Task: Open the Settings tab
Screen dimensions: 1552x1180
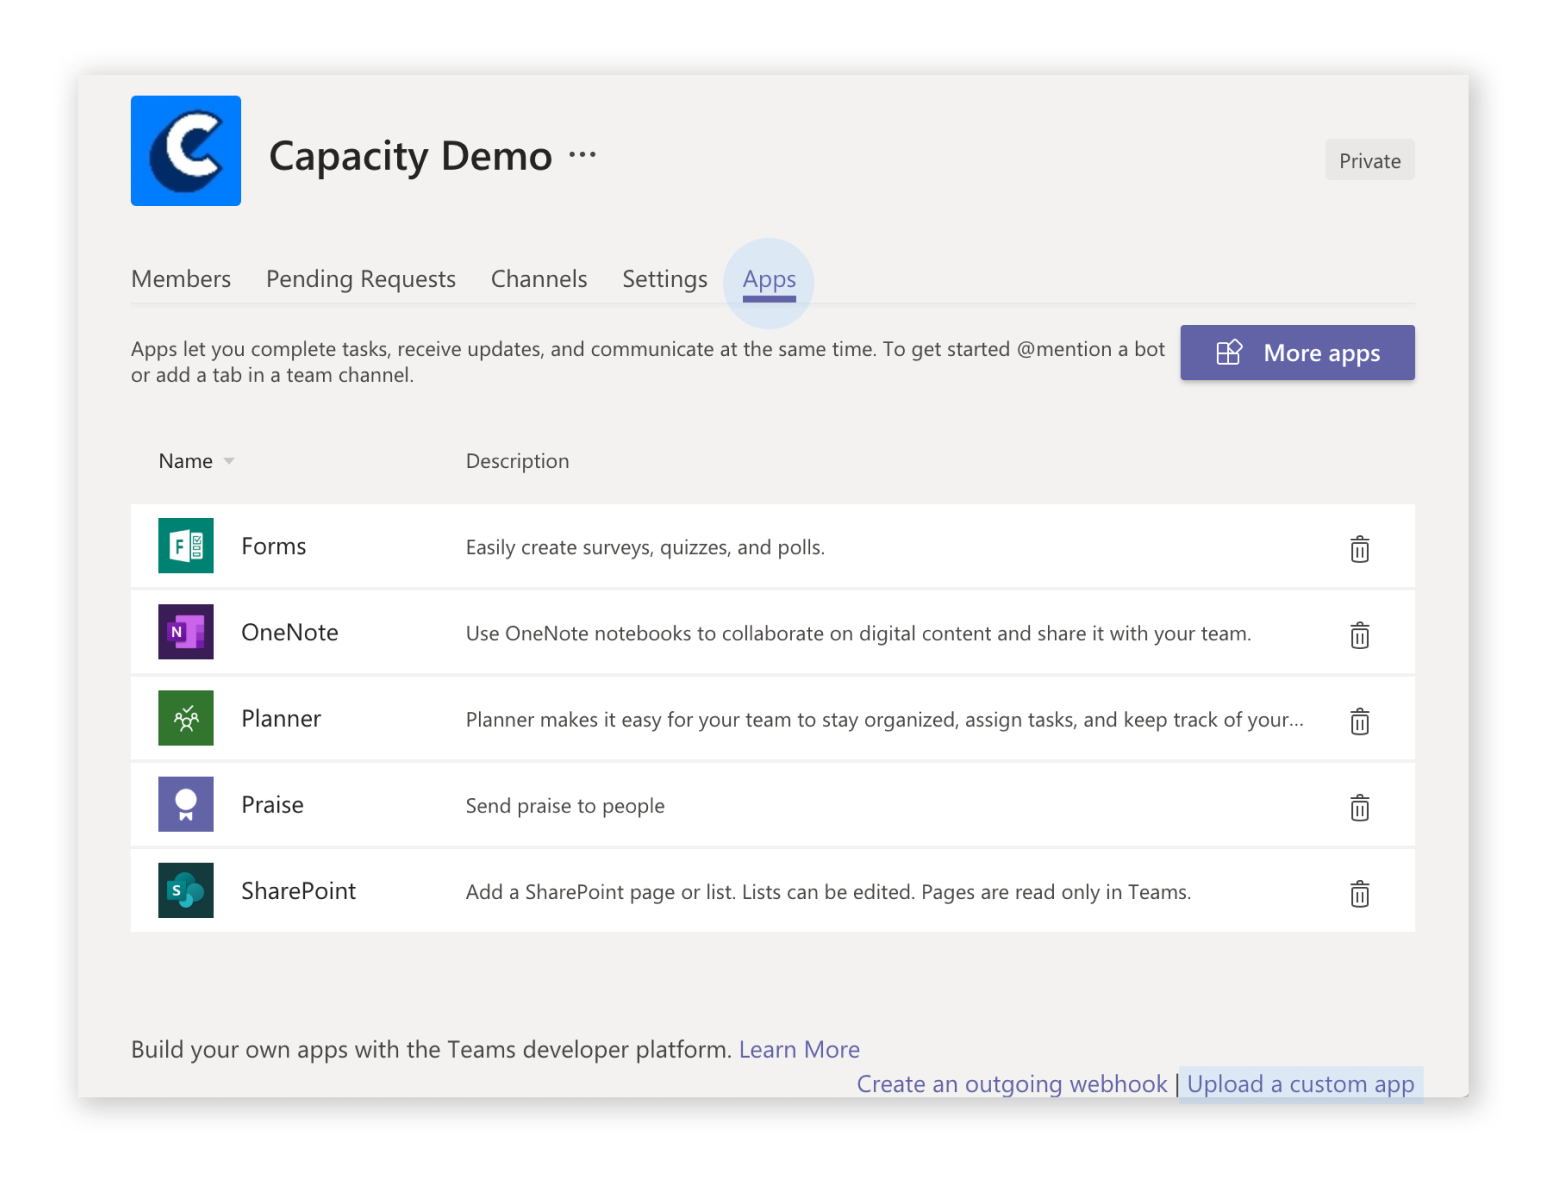Action: 665,279
